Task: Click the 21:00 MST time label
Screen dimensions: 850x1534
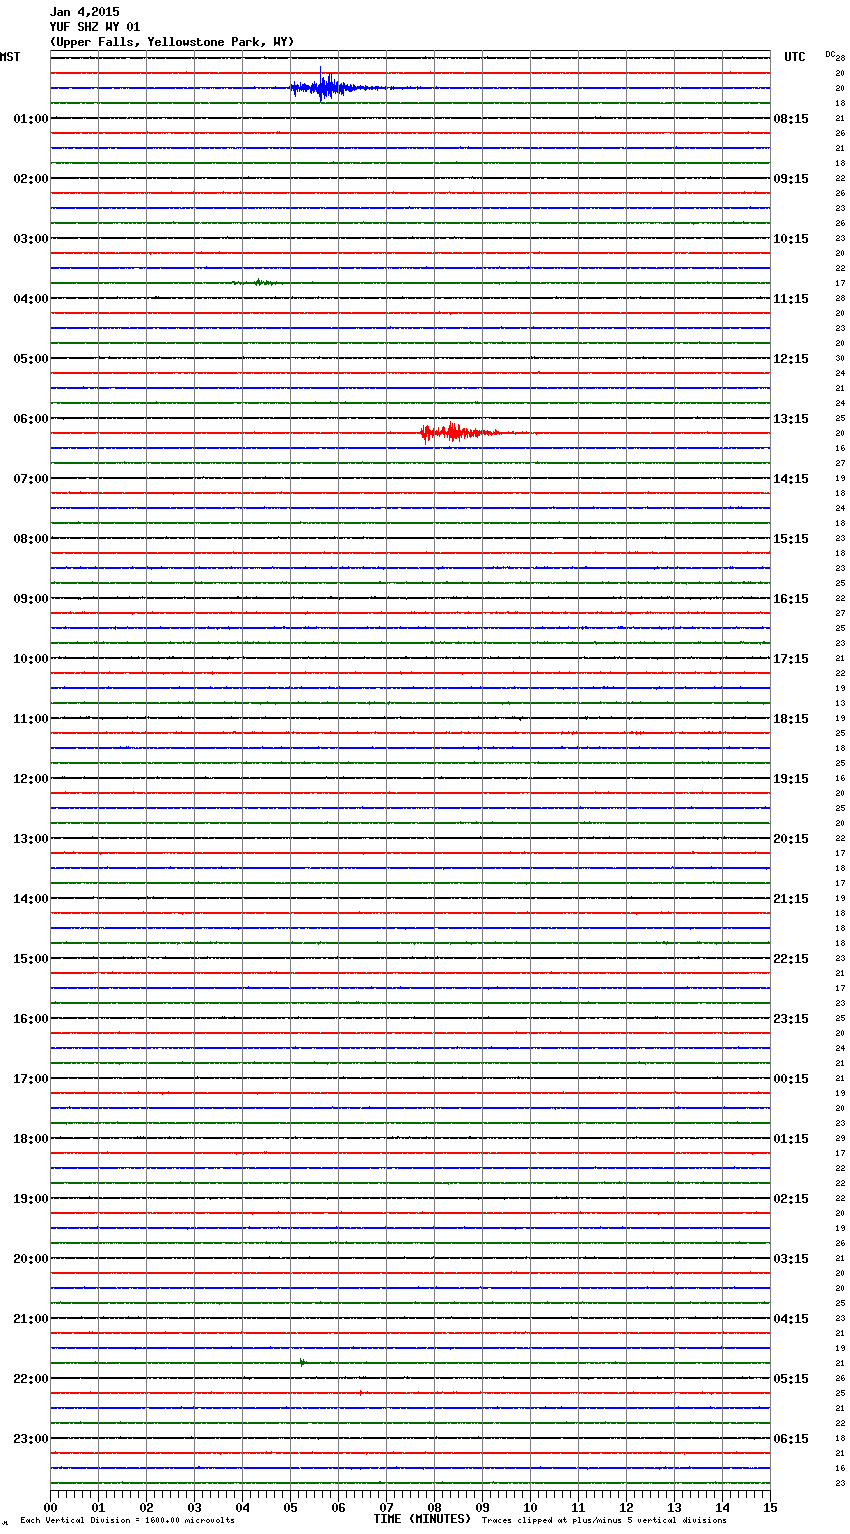Action: tap(31, 1319)
